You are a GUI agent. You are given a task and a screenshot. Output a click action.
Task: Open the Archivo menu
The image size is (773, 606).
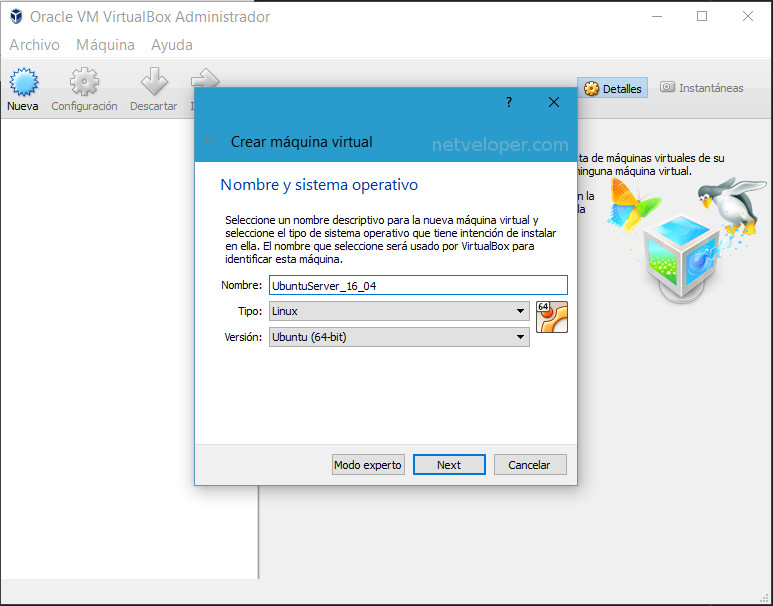point(35,45)
